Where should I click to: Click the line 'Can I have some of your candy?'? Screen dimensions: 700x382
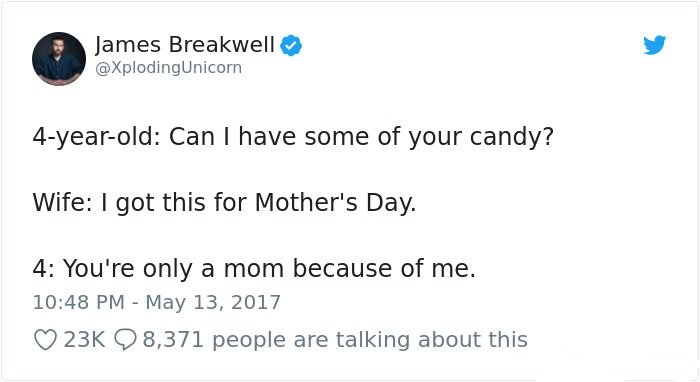[x=361, y=137]
